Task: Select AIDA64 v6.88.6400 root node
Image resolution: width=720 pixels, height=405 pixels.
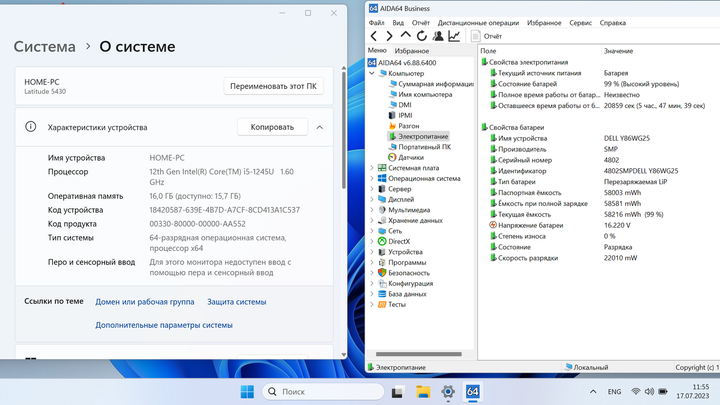Action: coord(402,63)
